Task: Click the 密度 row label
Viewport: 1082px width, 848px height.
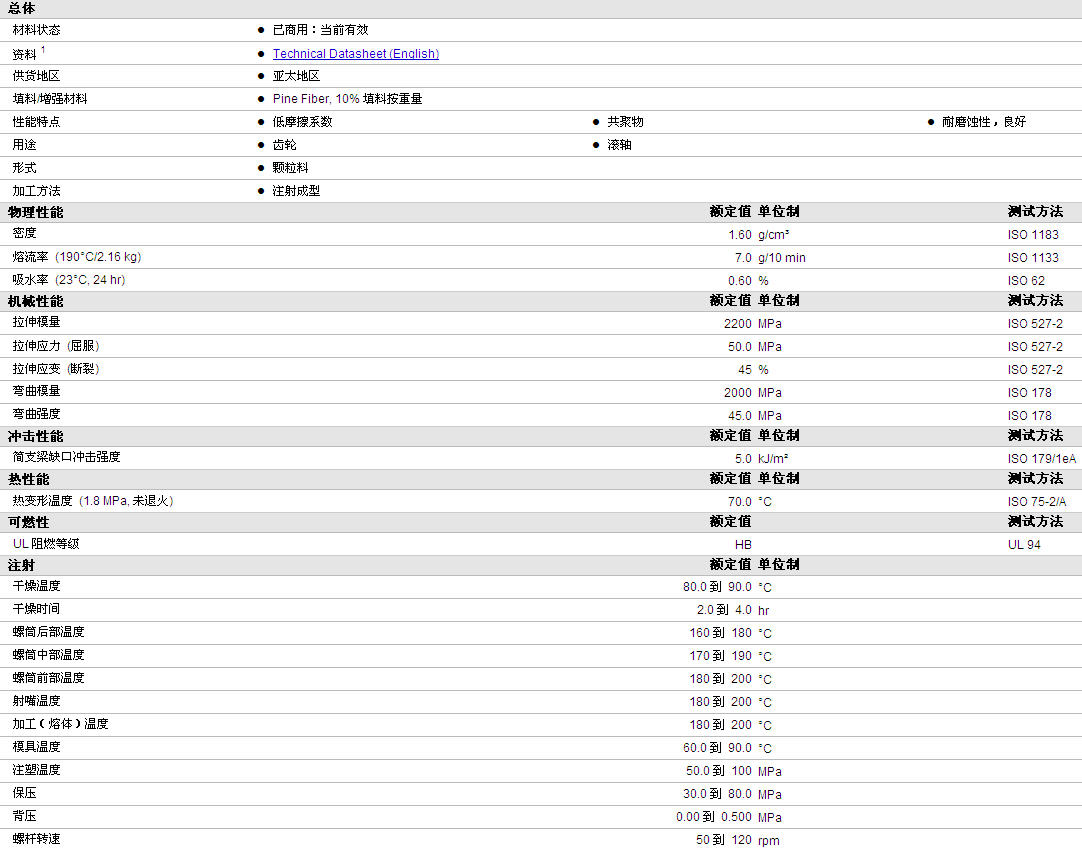Action: pyautogui.click(x=24, y=233)
